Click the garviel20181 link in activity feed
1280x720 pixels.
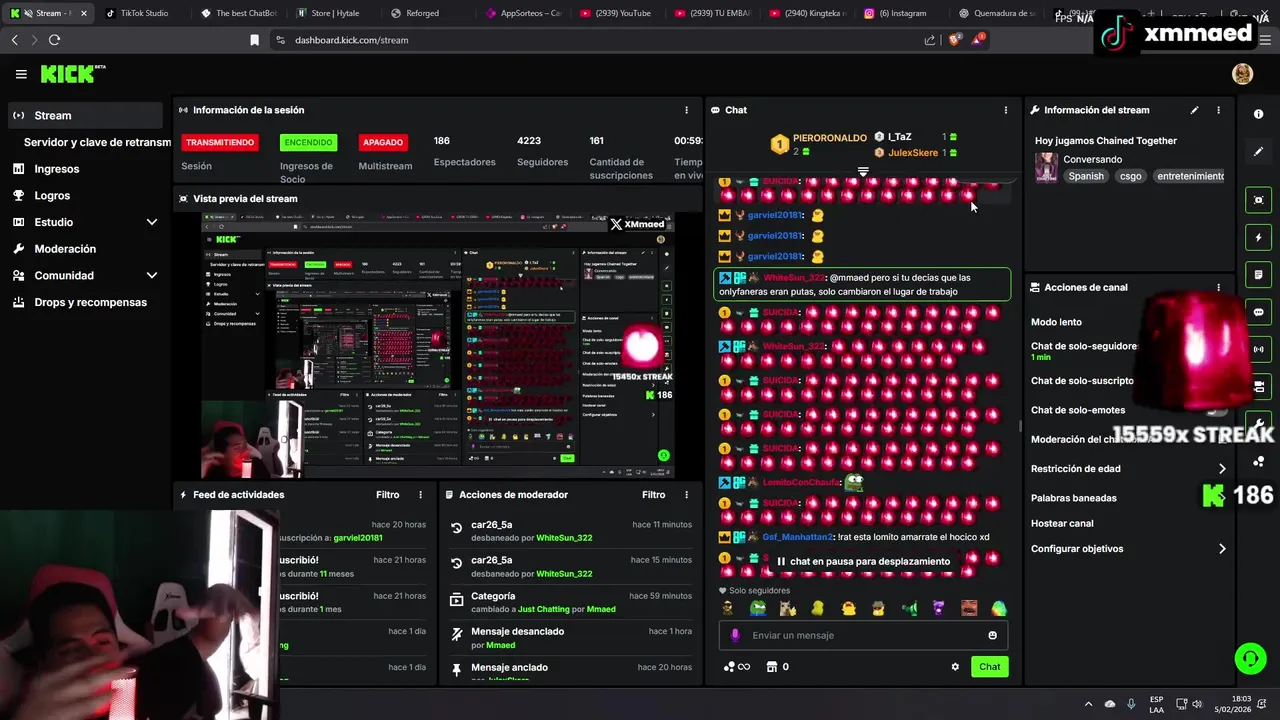(x=358, y=538)
